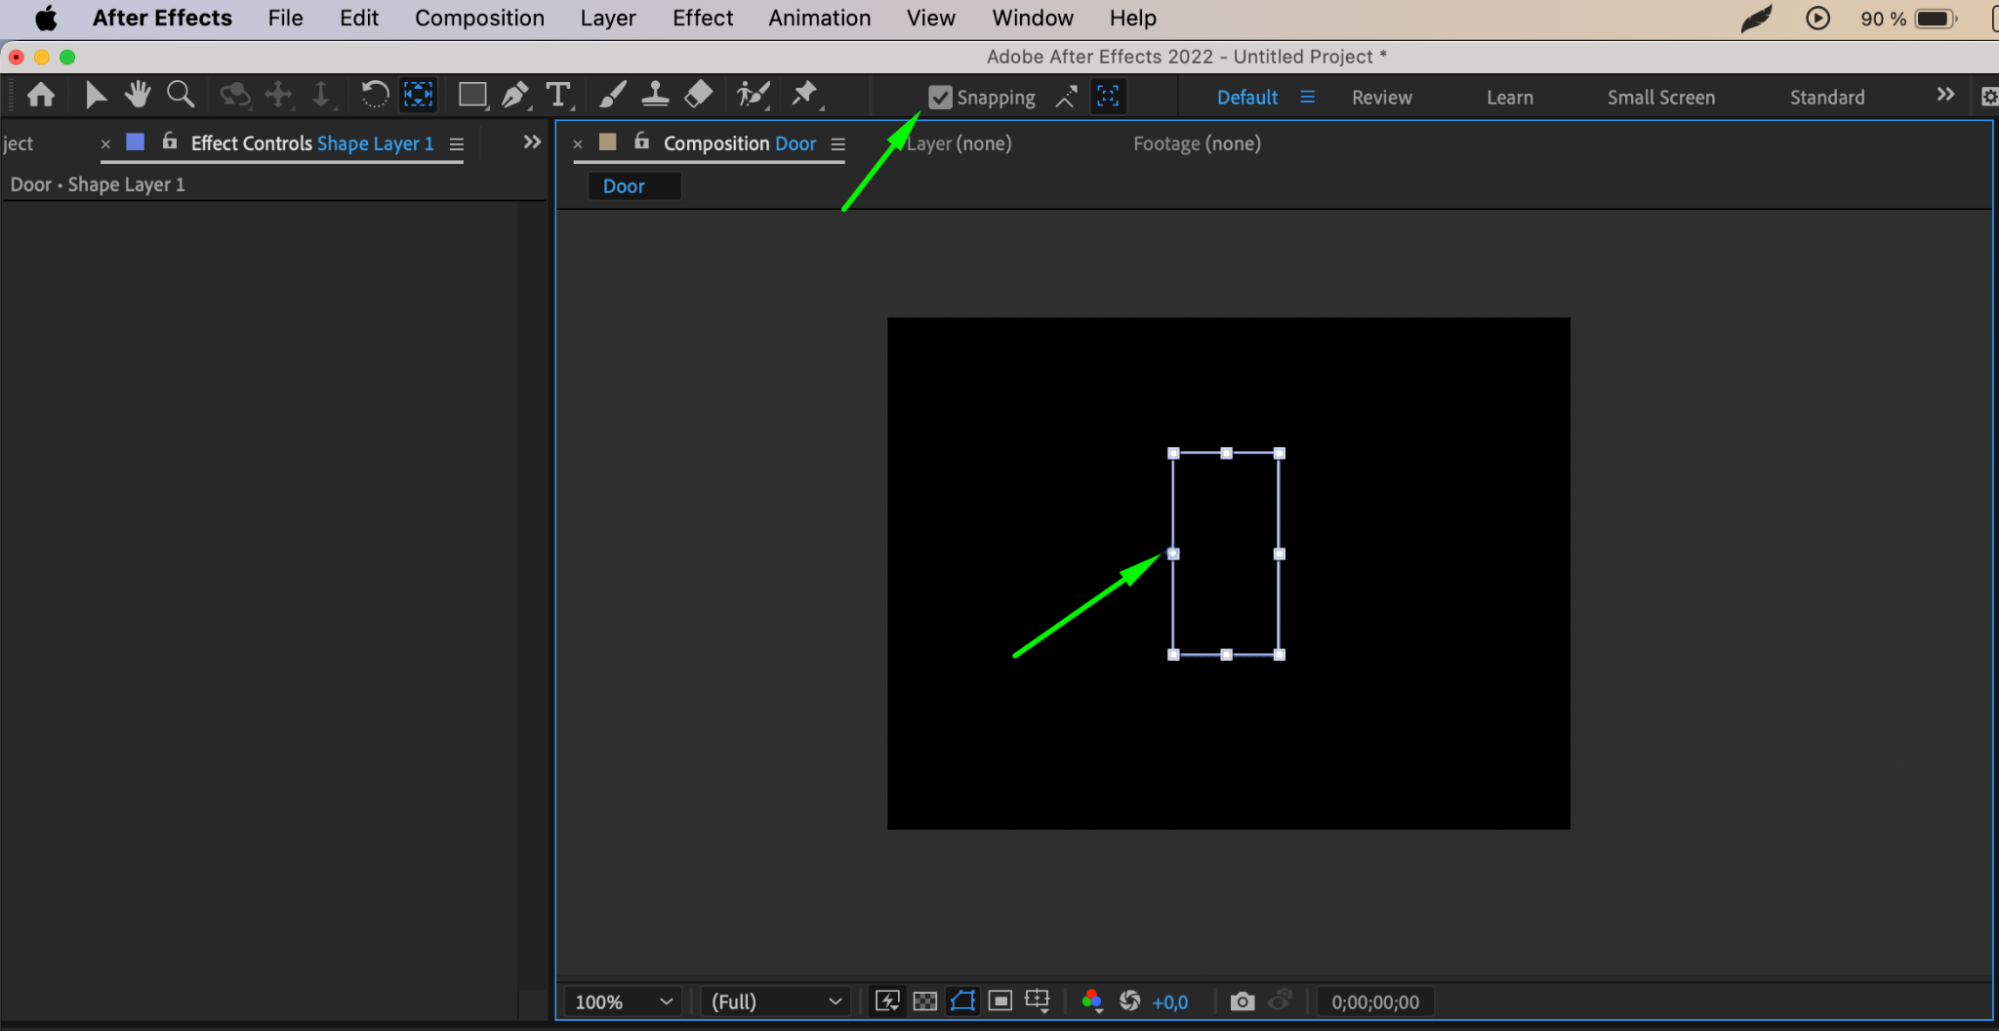
Task: Open the Composition menu
Action: 479,18
